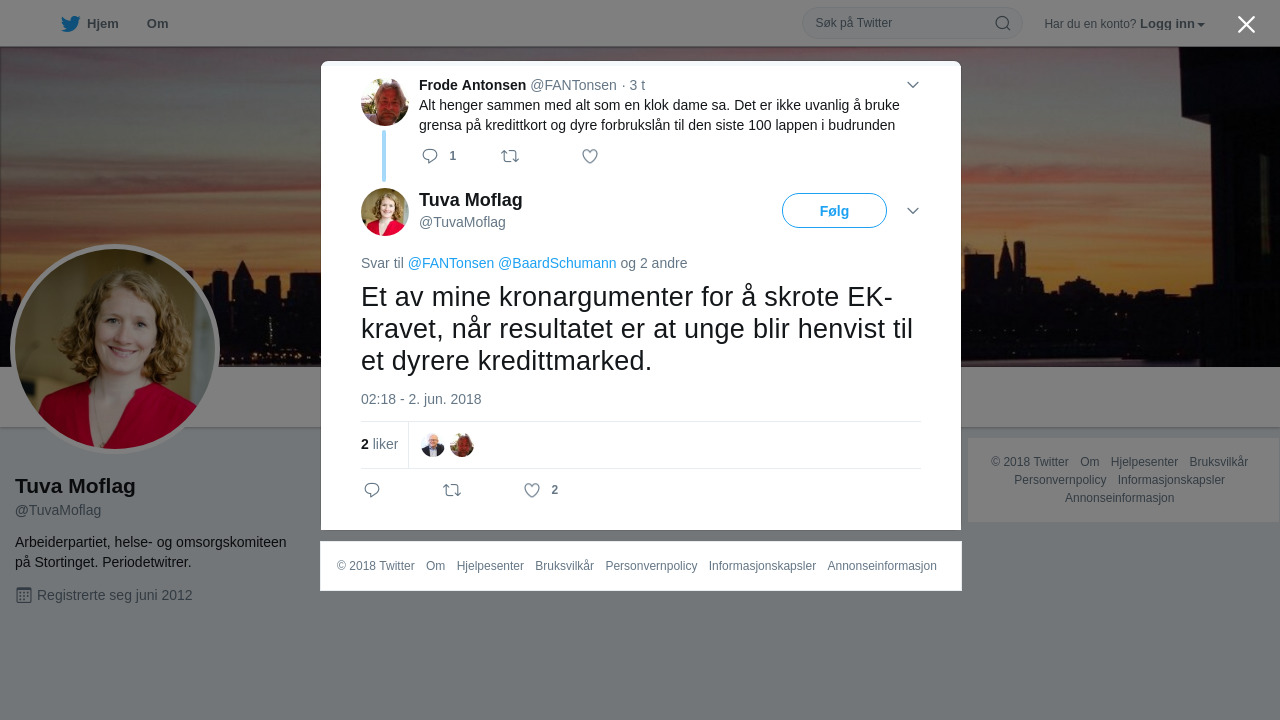Click reply icon under Tuva Moflag's tweet
The height and width of the screenshot is (720, 1280).
[x=372, y=490]
